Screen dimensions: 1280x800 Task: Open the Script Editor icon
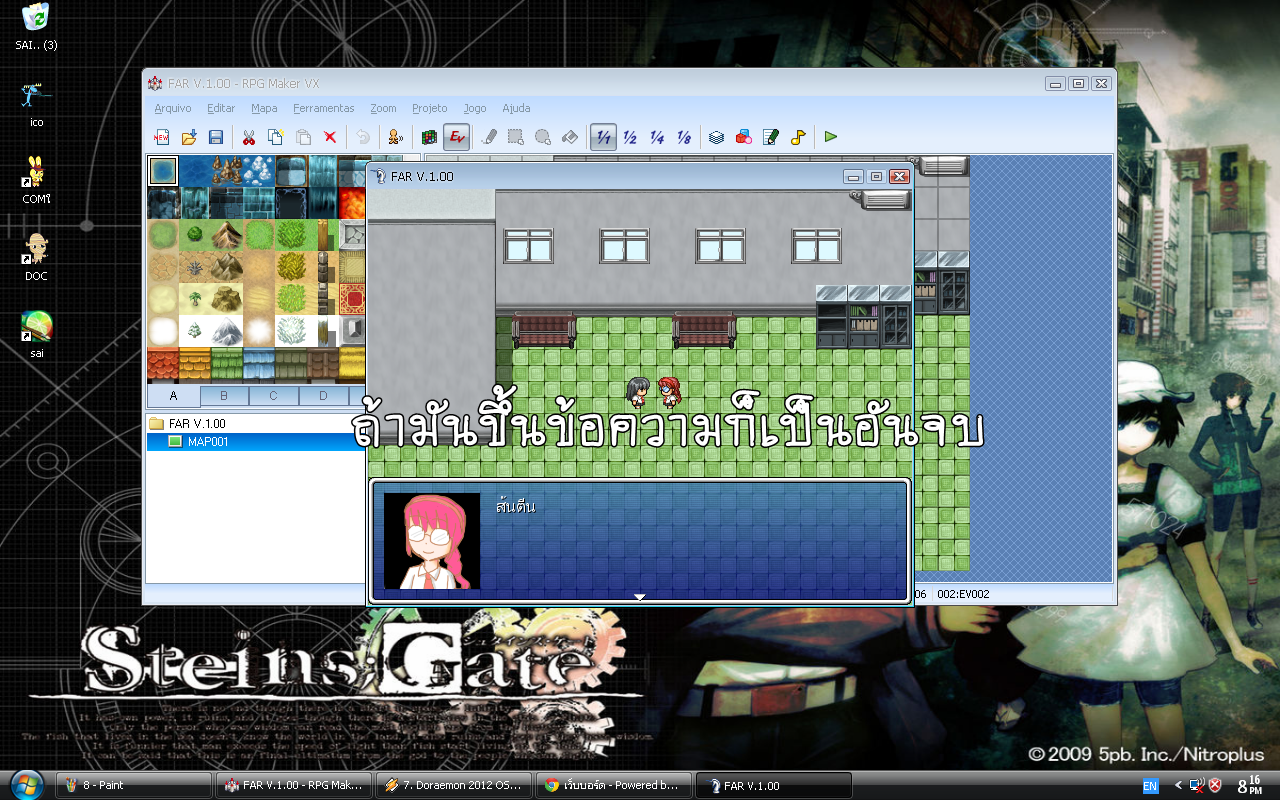point(771,137)
